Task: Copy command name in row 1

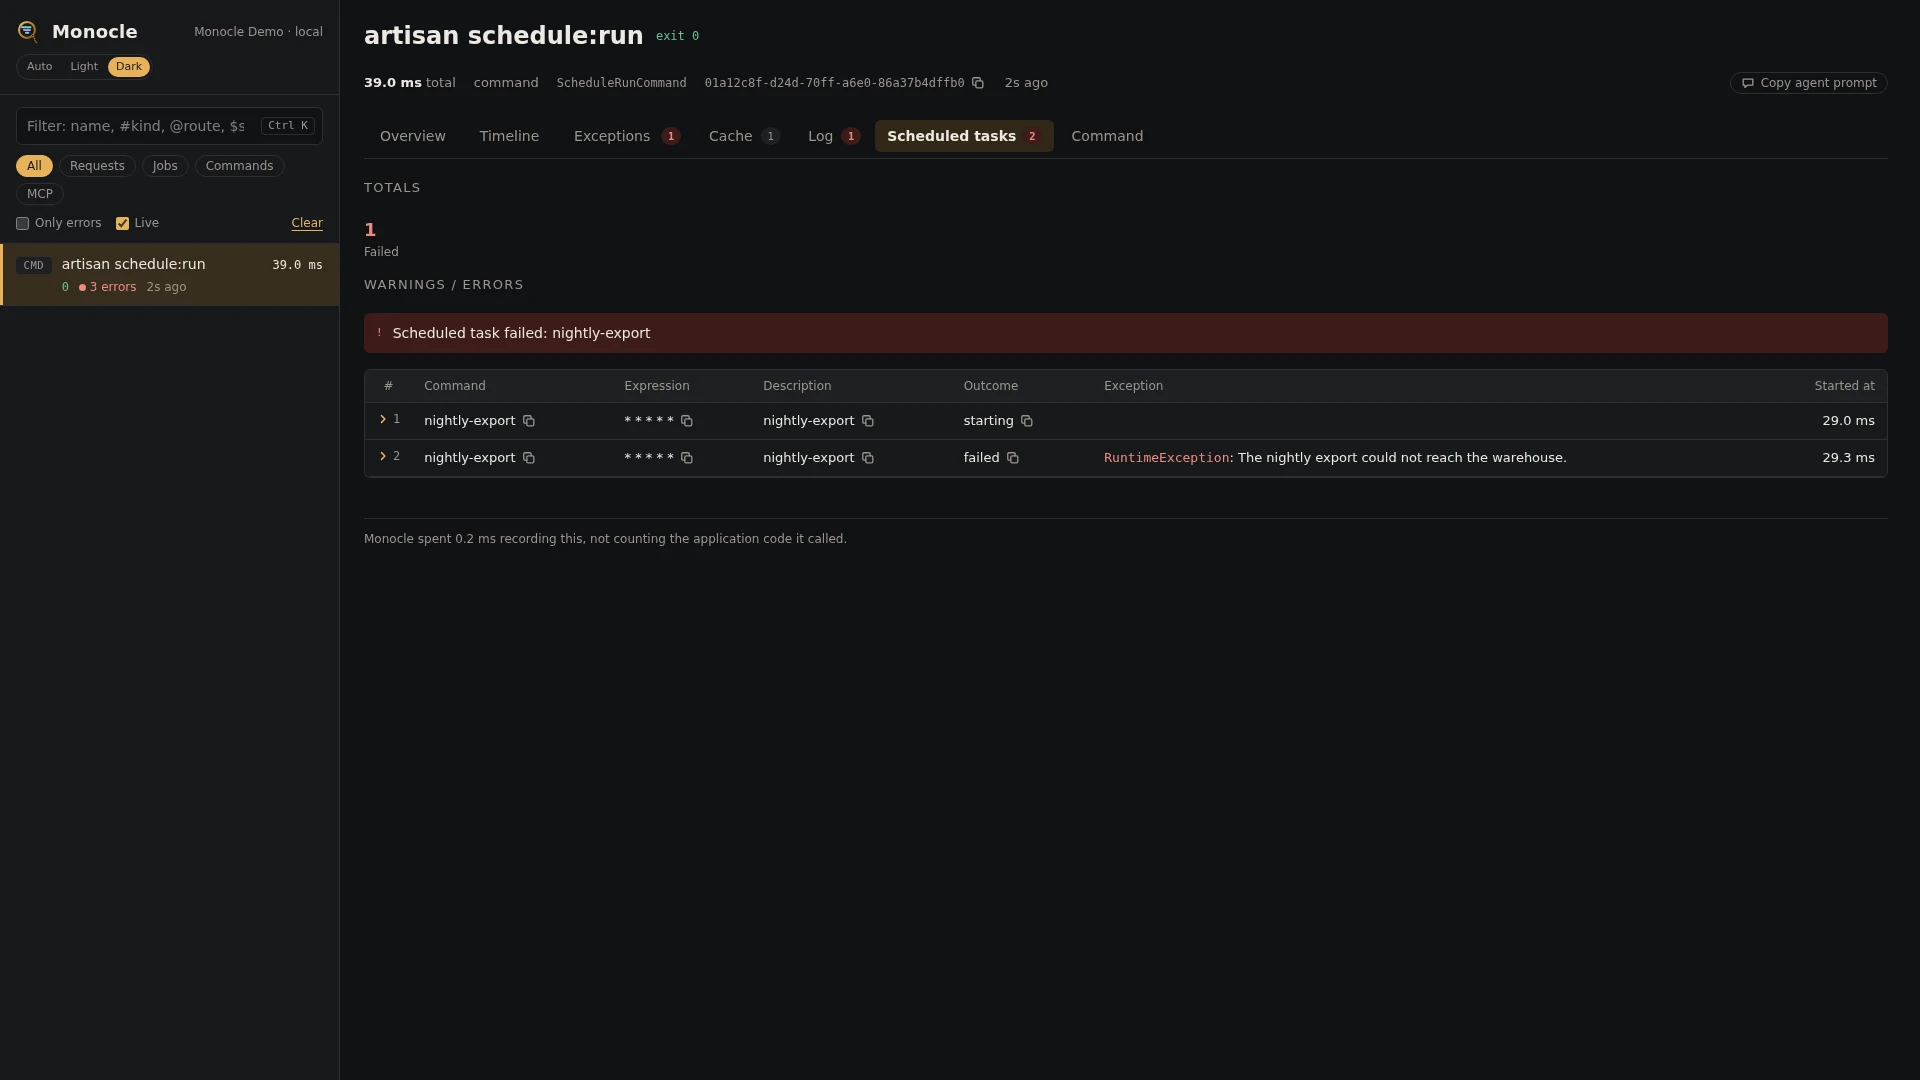Action: click(x=529, y=421)
